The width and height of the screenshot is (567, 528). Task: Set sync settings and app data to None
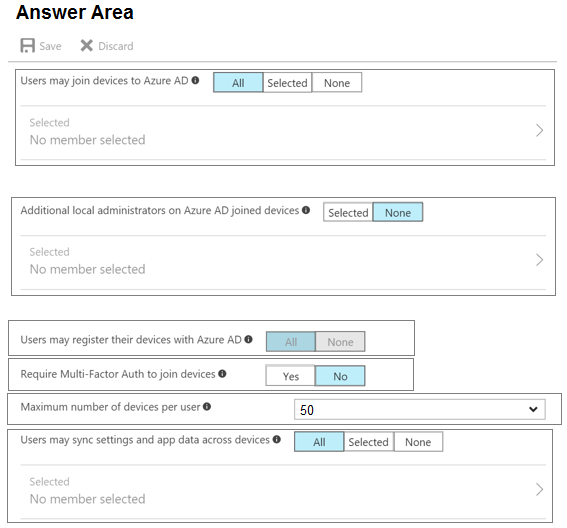(x=418, y=442)
